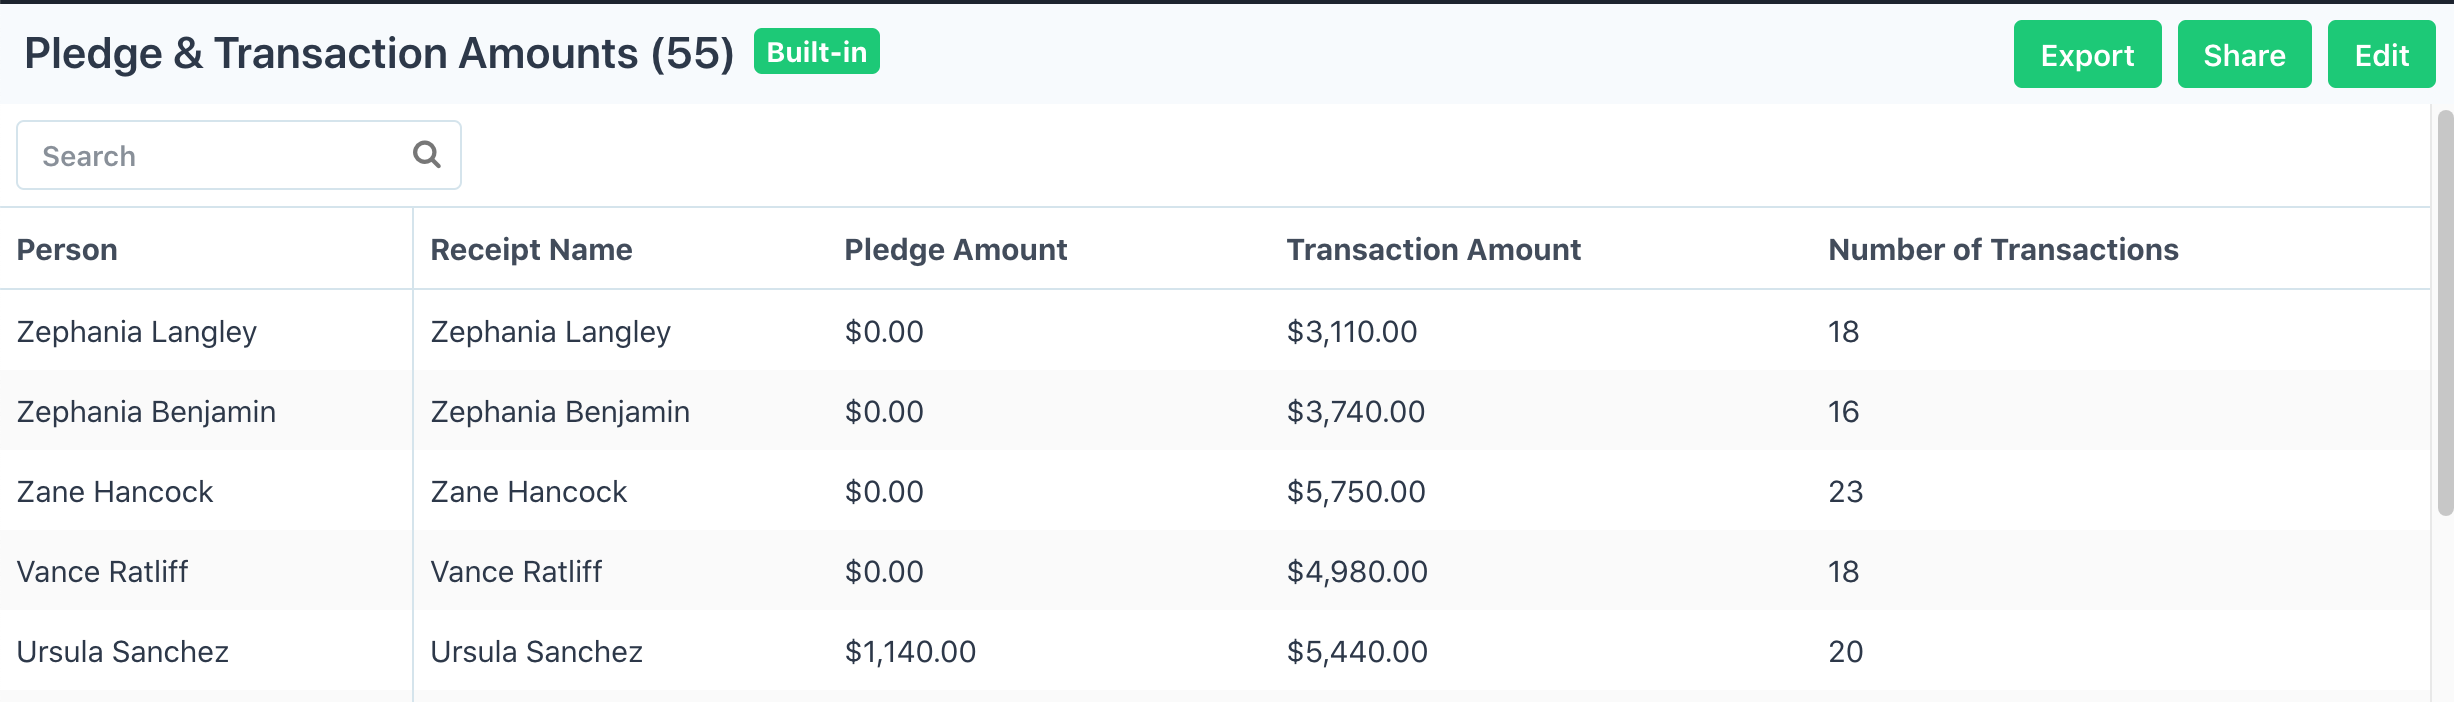Share the Pledge & Transaction report
The height and width of the screenshot is (702, 2454).
[x=2244, y=54]
